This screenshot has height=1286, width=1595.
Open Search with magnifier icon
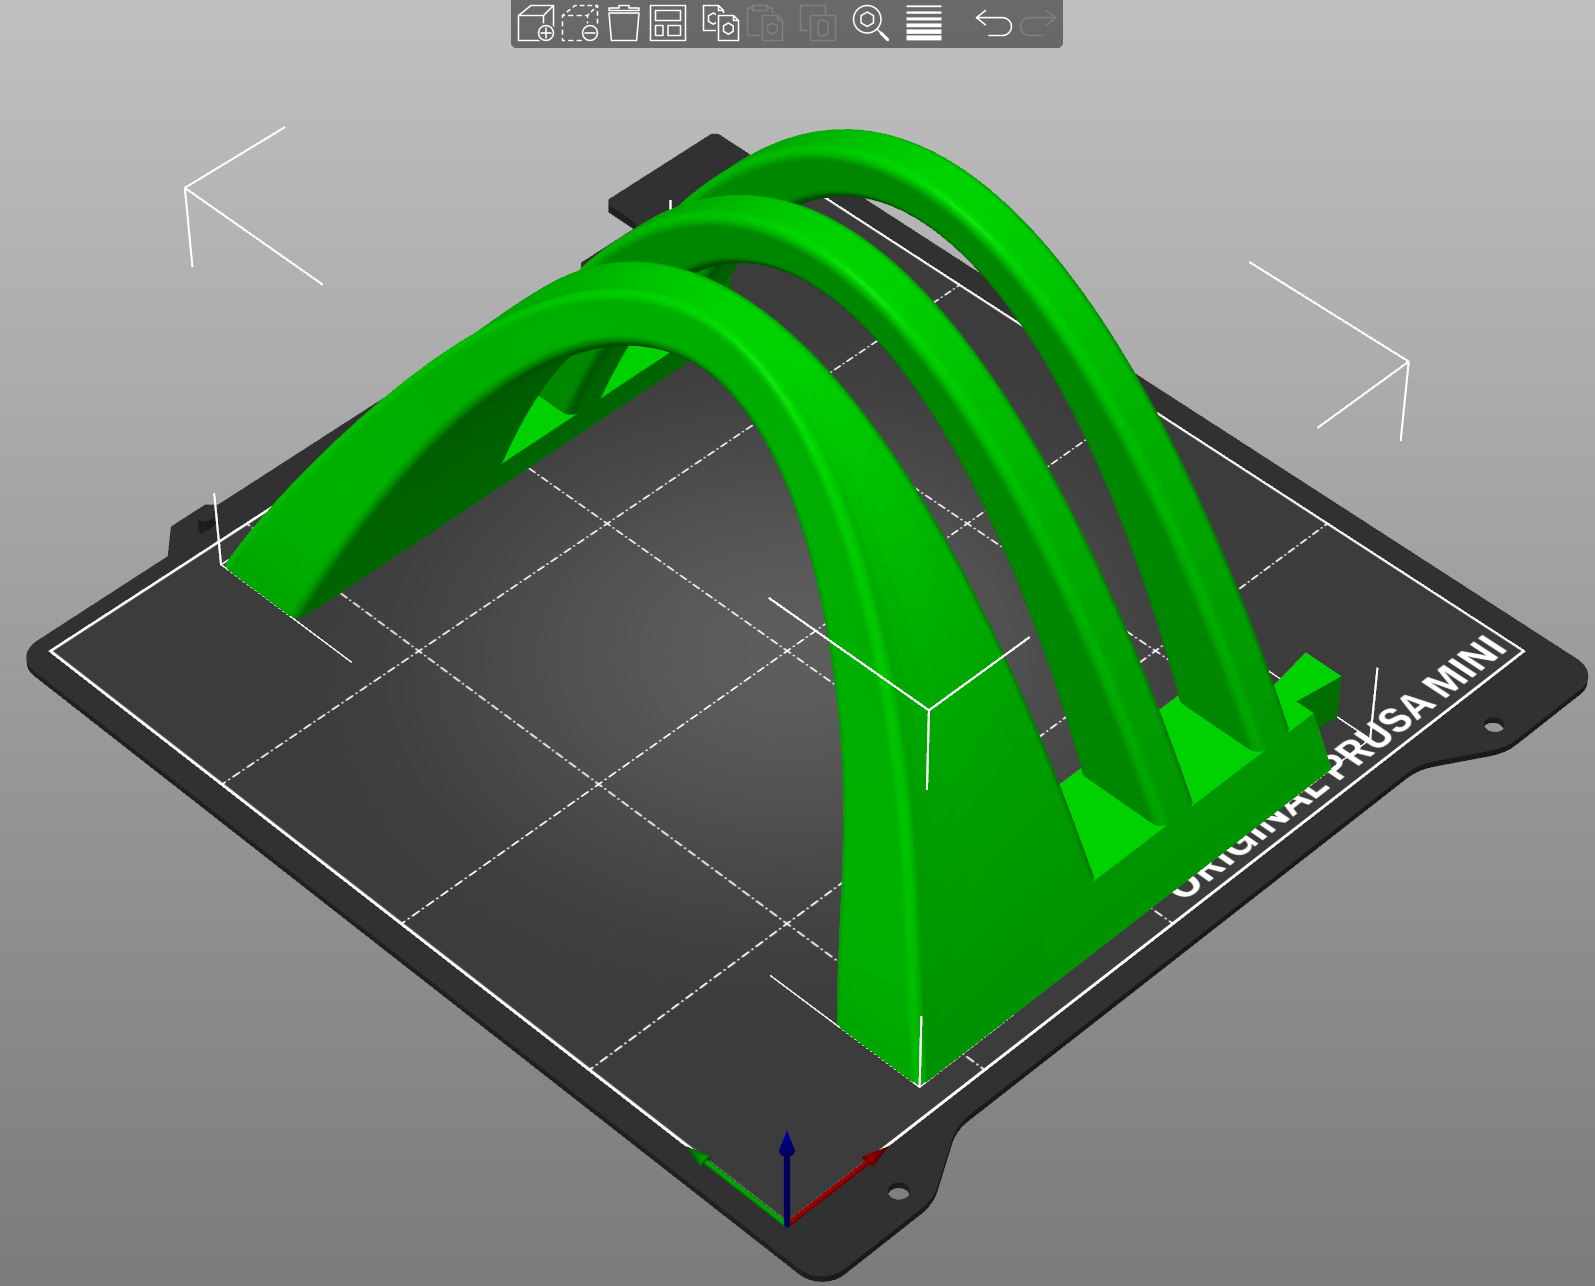pyautogui.click(x=870, y=22)
